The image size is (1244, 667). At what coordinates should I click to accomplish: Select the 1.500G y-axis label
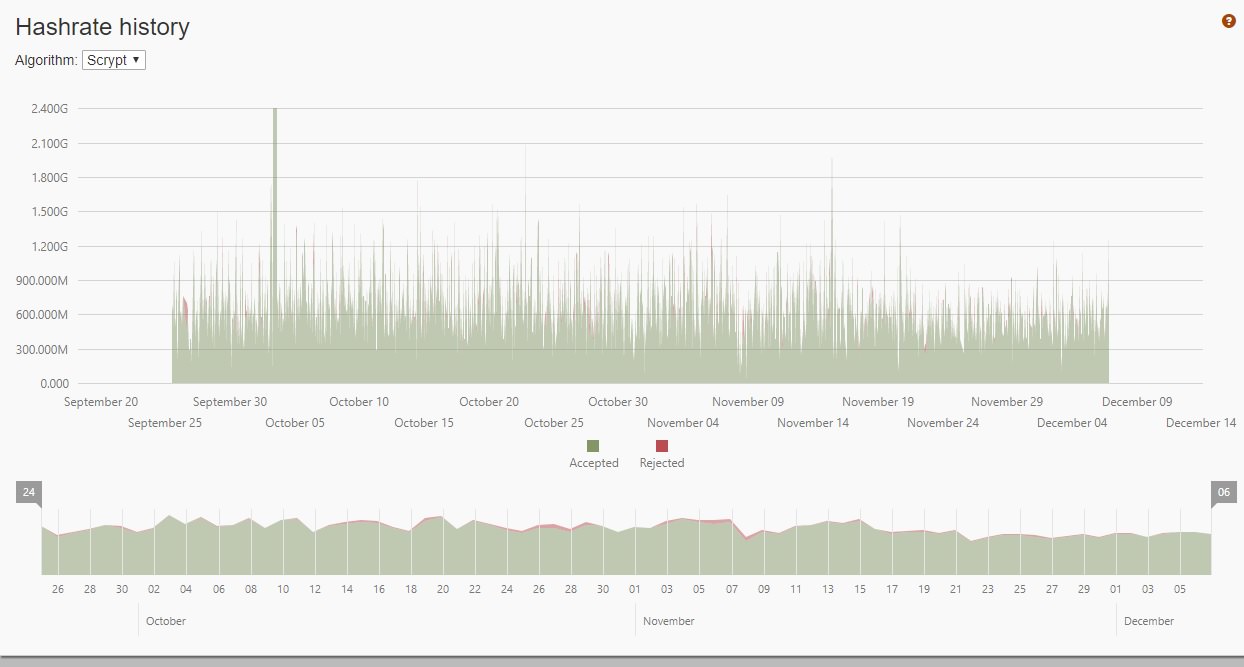[48, 212]
